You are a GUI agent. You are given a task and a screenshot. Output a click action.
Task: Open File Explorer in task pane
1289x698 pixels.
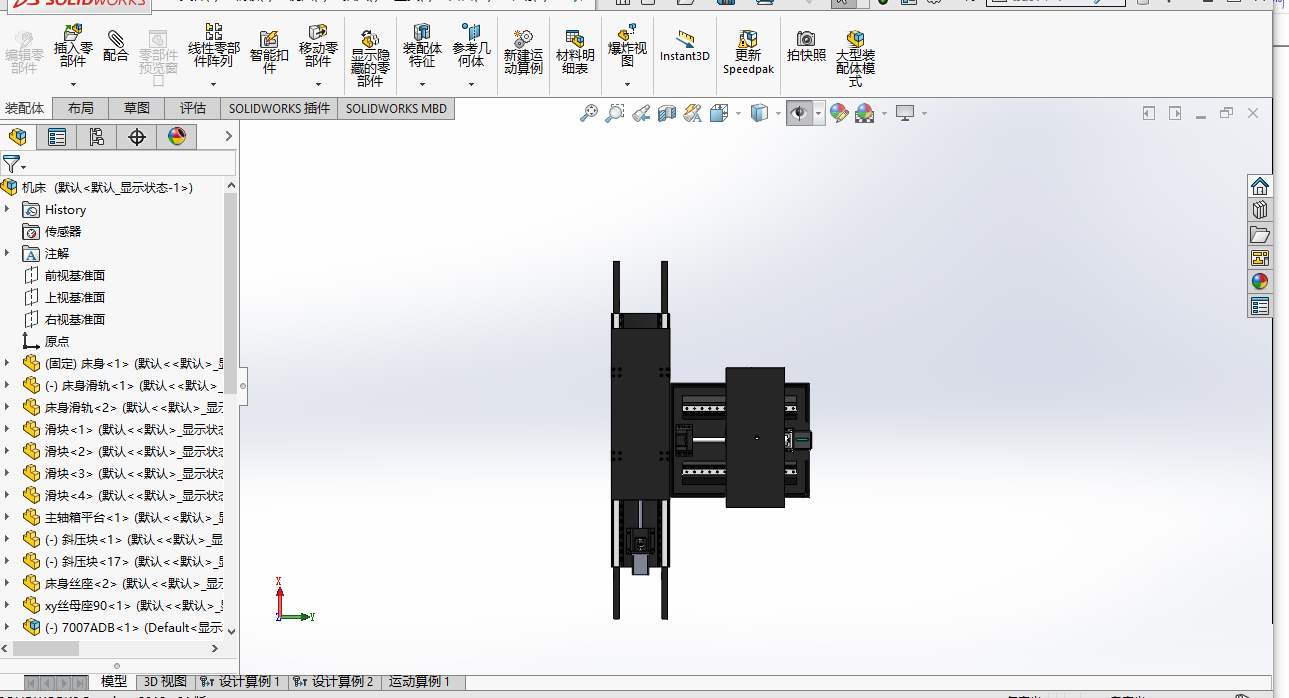click(1259, 234)
